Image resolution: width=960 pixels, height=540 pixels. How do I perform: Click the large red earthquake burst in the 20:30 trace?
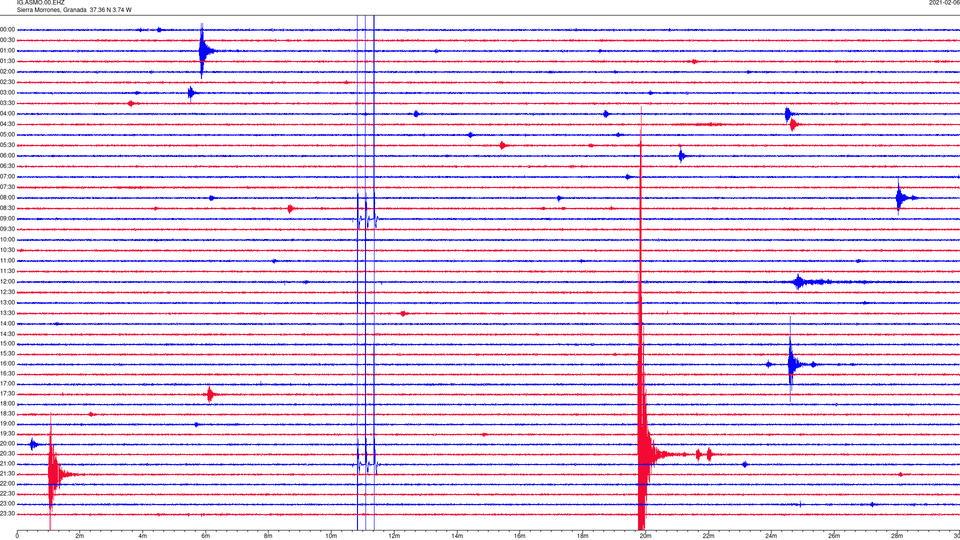(643, 454)
